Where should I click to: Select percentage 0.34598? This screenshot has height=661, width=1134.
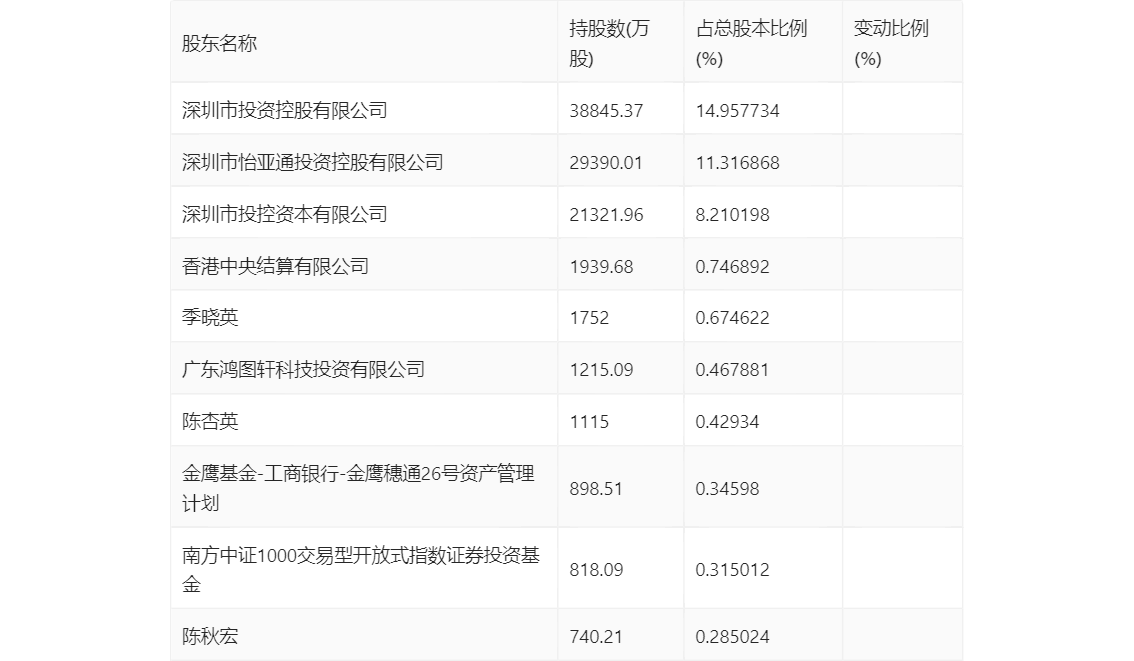click(x=728, y=489)
